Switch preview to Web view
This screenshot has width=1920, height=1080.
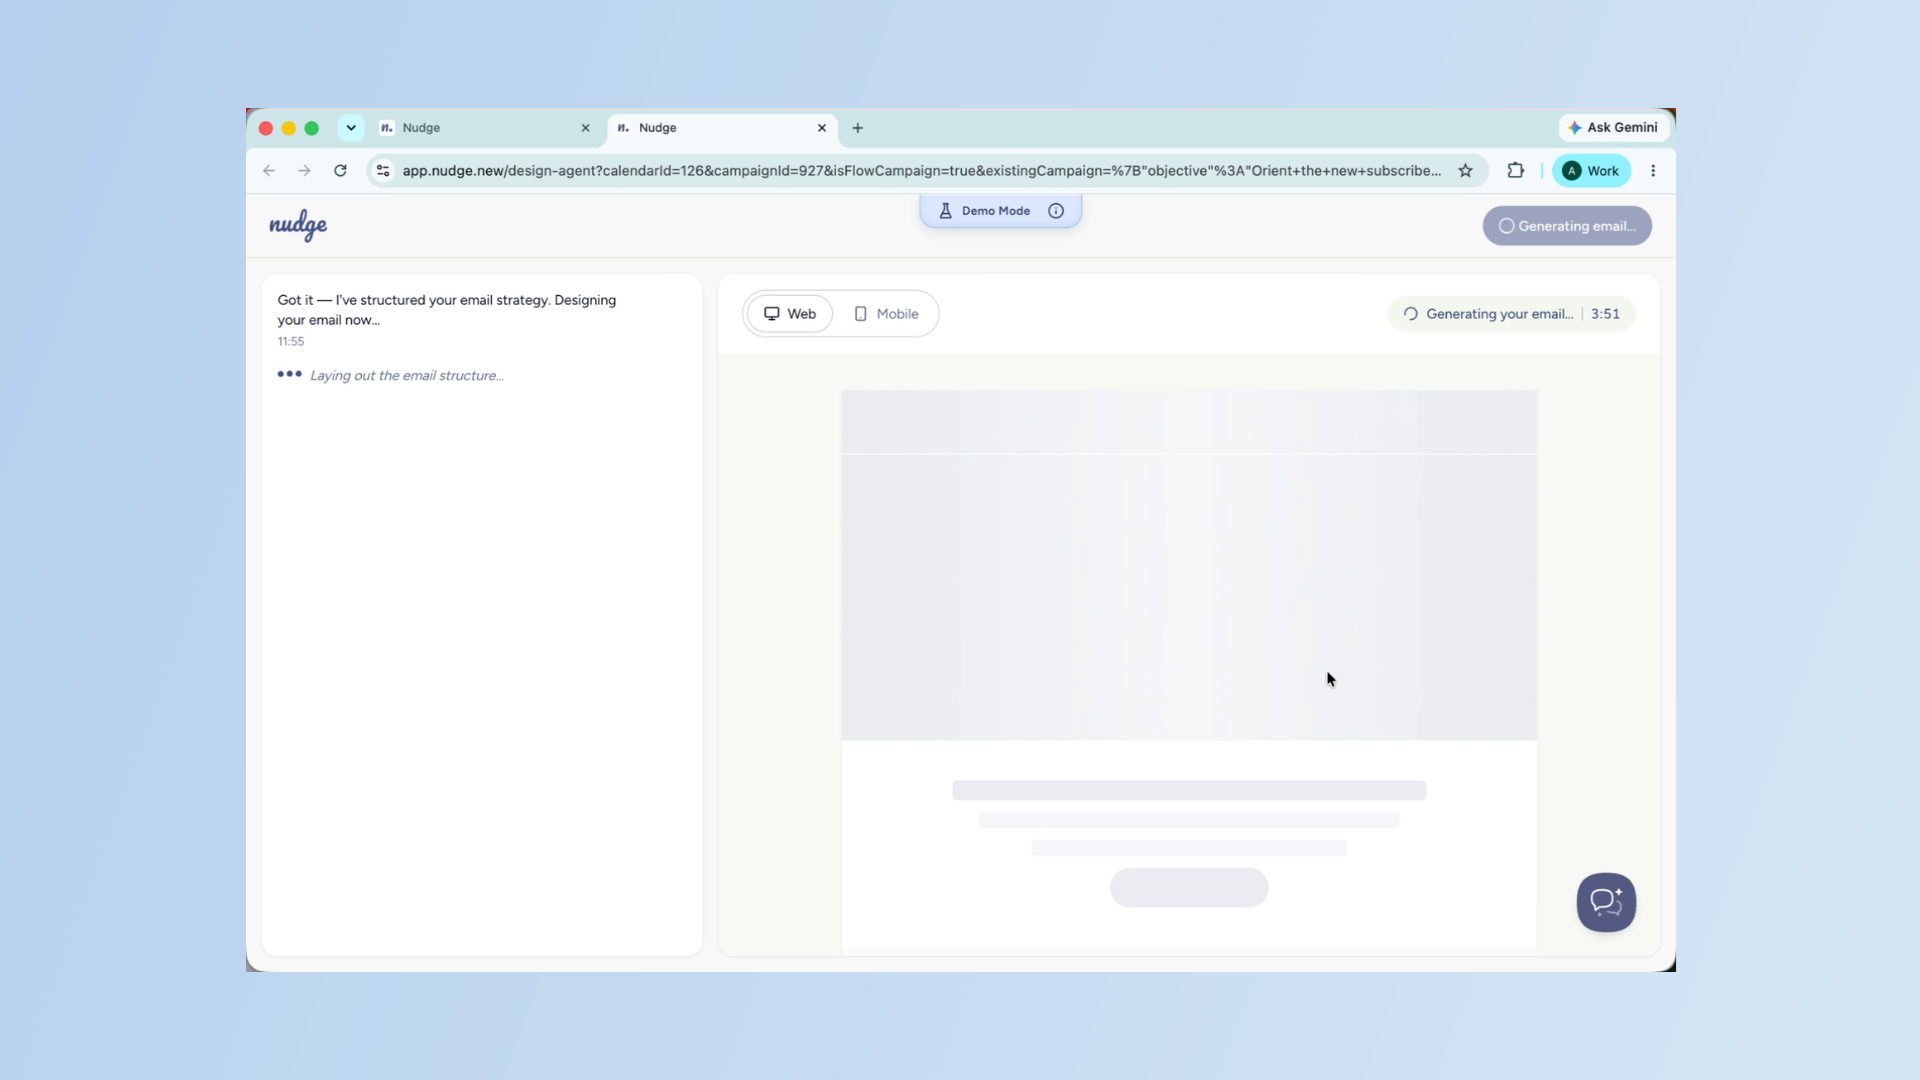[x=790, y=314]
